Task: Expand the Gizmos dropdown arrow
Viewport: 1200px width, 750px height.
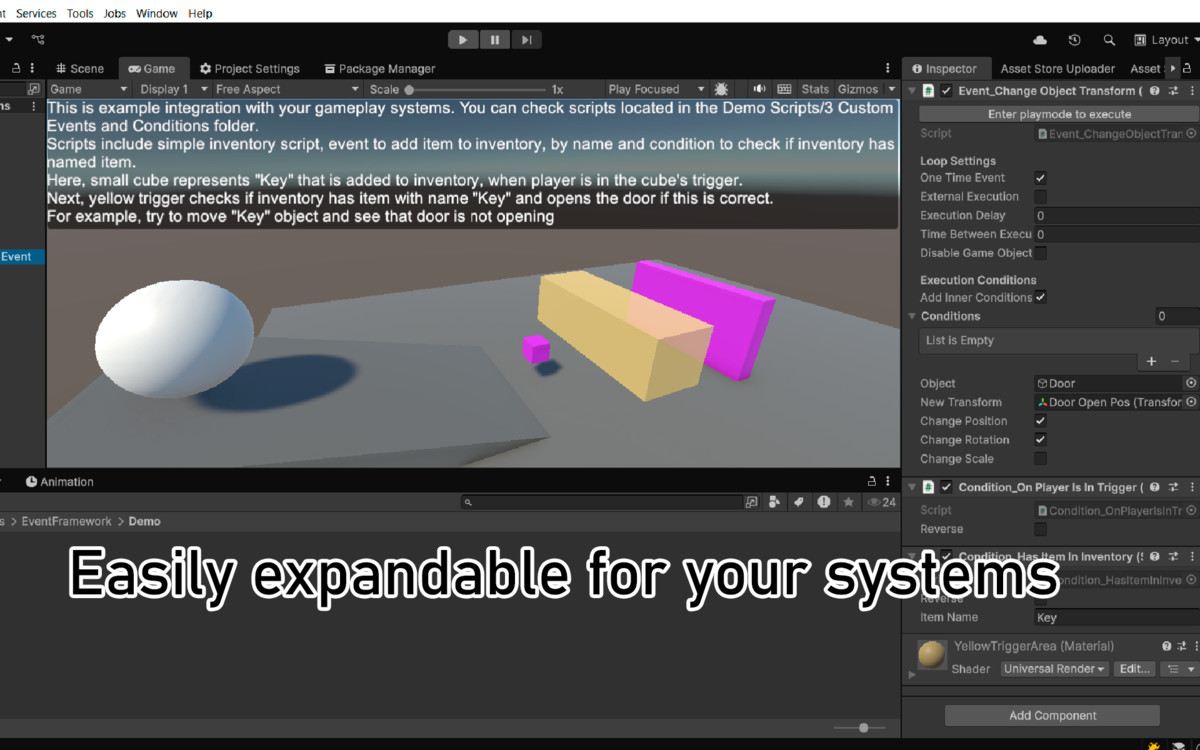Action: (x=891, y=89)
